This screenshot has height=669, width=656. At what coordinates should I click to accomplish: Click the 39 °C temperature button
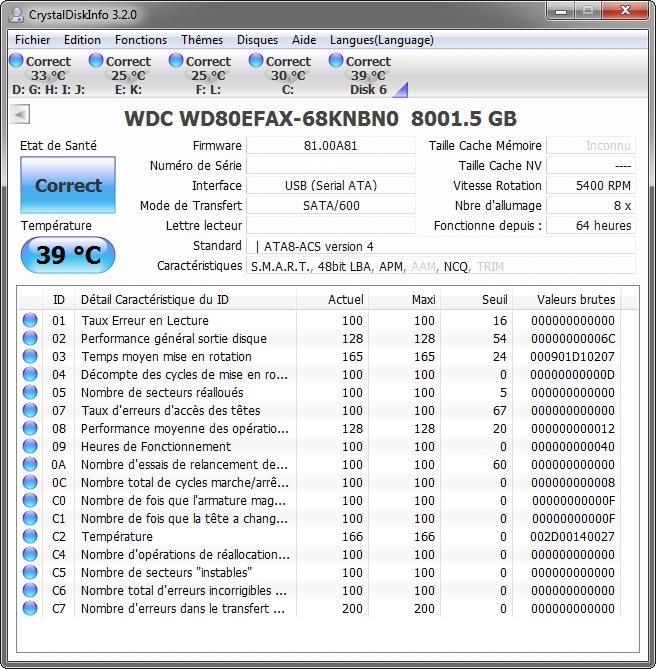pos(68,255)
